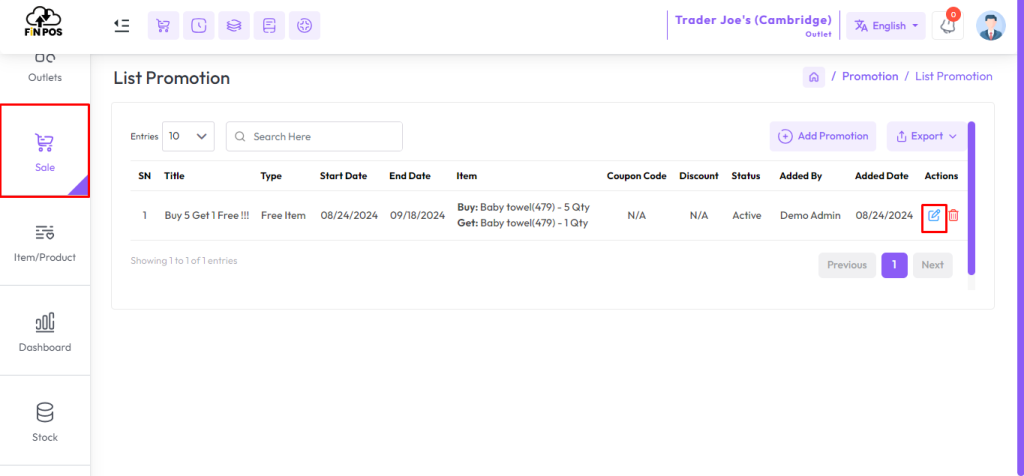Click the Add Promotion button
Screen dimensions: 1024x476
(823, 136)
